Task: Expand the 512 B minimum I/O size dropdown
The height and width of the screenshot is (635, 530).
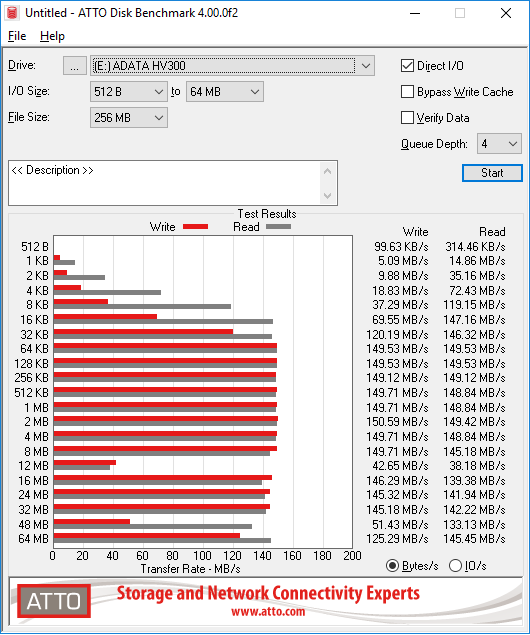Action: tap(129, 92)
